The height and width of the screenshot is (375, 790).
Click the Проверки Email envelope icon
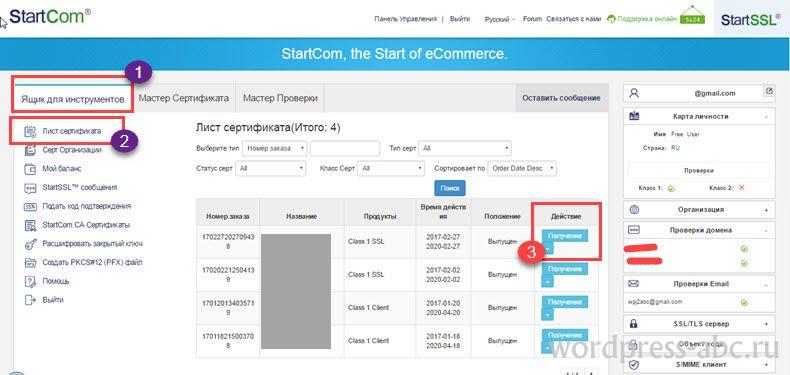(634, 284)
